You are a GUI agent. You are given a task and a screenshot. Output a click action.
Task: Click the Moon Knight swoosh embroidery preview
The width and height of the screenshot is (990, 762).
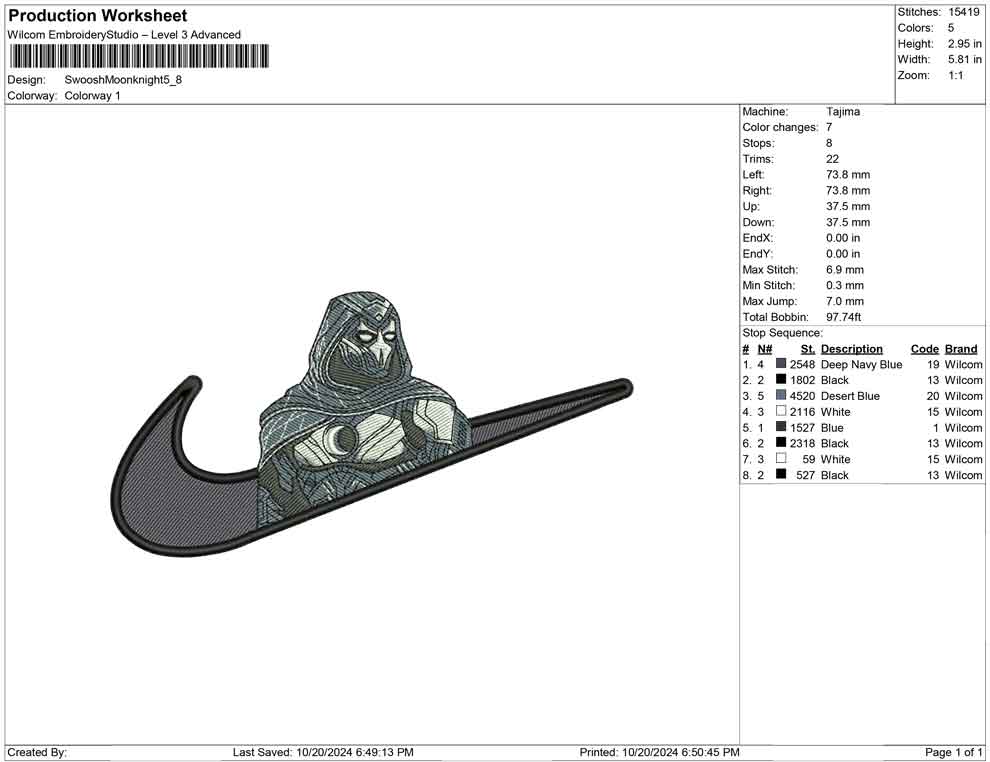point(371,424)
